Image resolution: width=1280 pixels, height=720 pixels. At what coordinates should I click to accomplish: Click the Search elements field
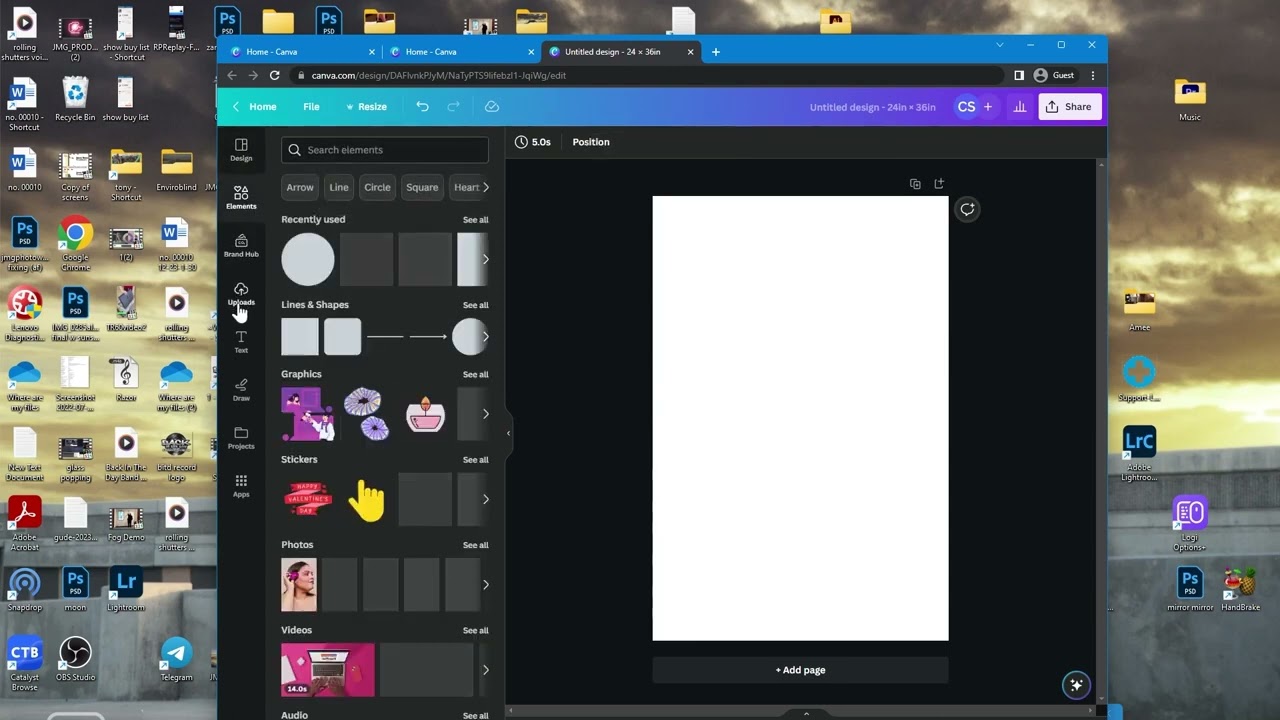pyautogui.click(x=385, y=150)
